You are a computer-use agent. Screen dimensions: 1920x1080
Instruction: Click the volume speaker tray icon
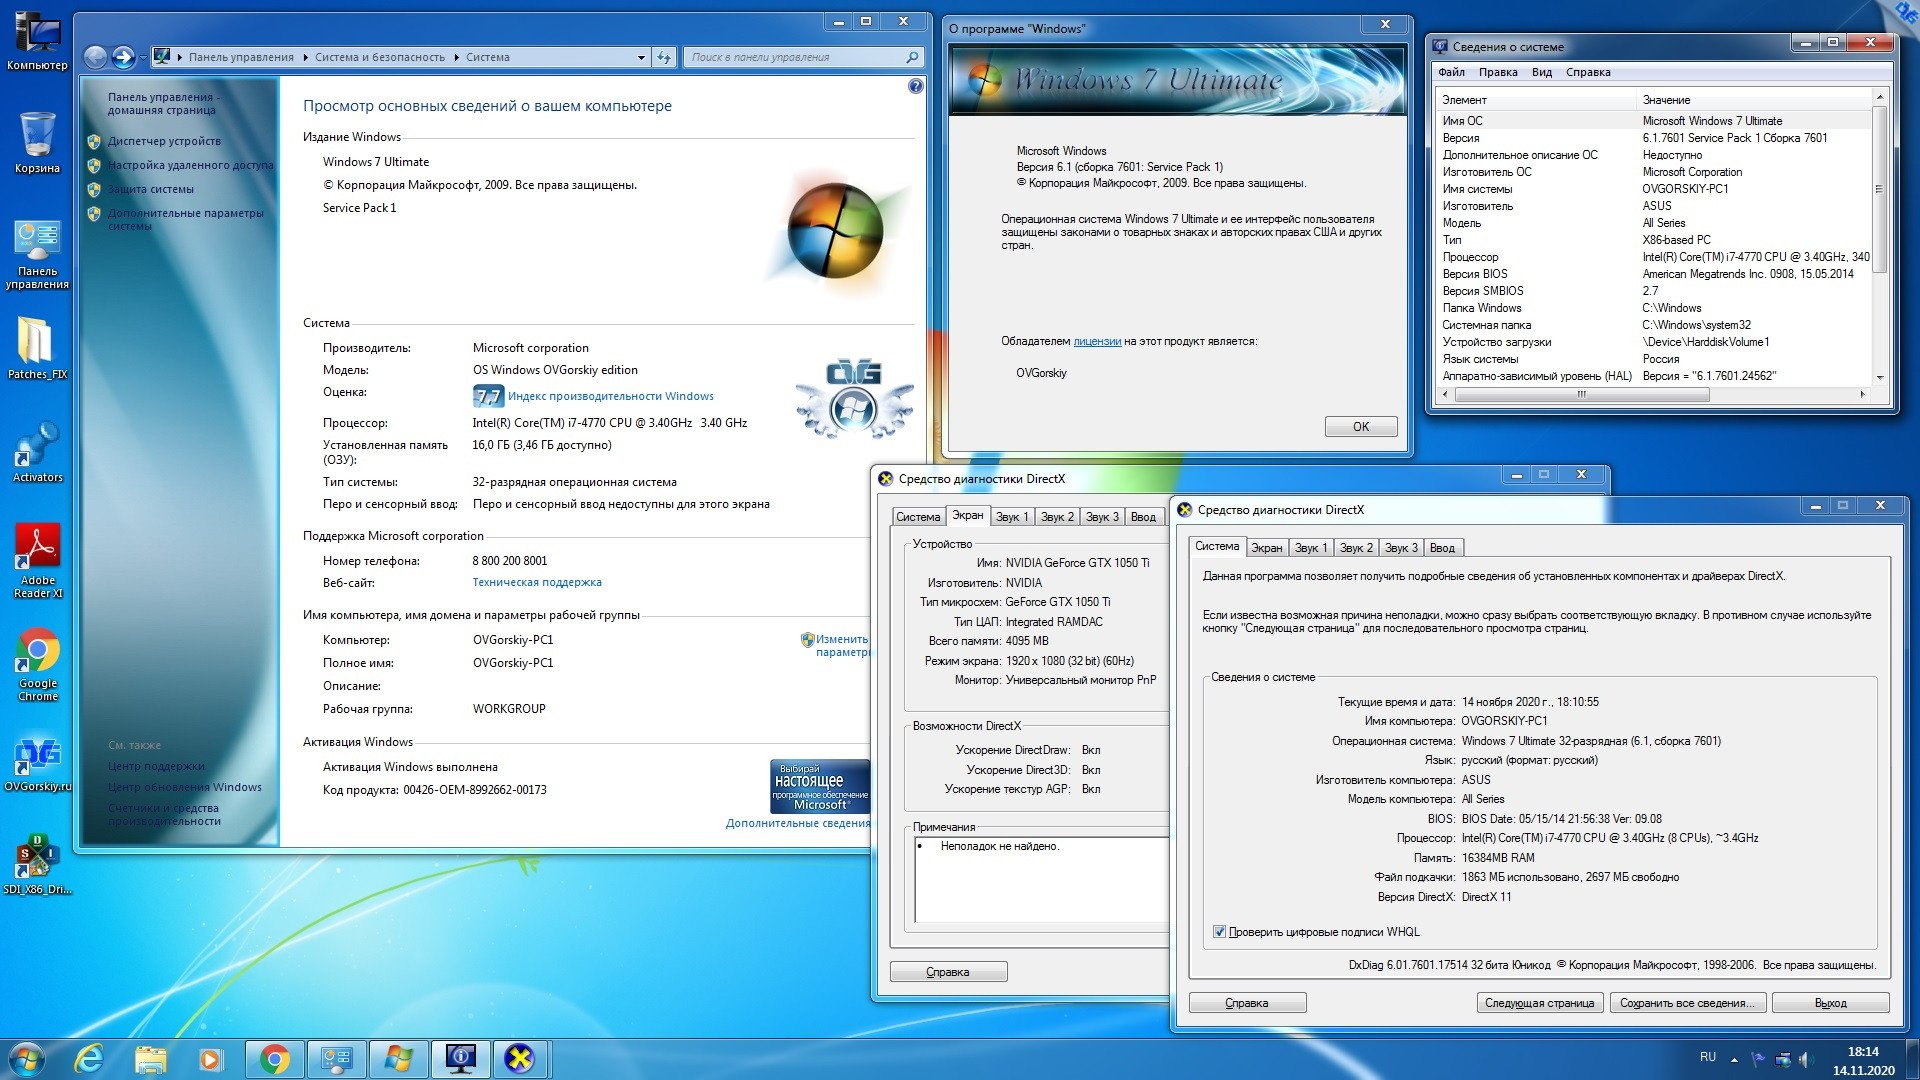[x=1805, y=1058]
